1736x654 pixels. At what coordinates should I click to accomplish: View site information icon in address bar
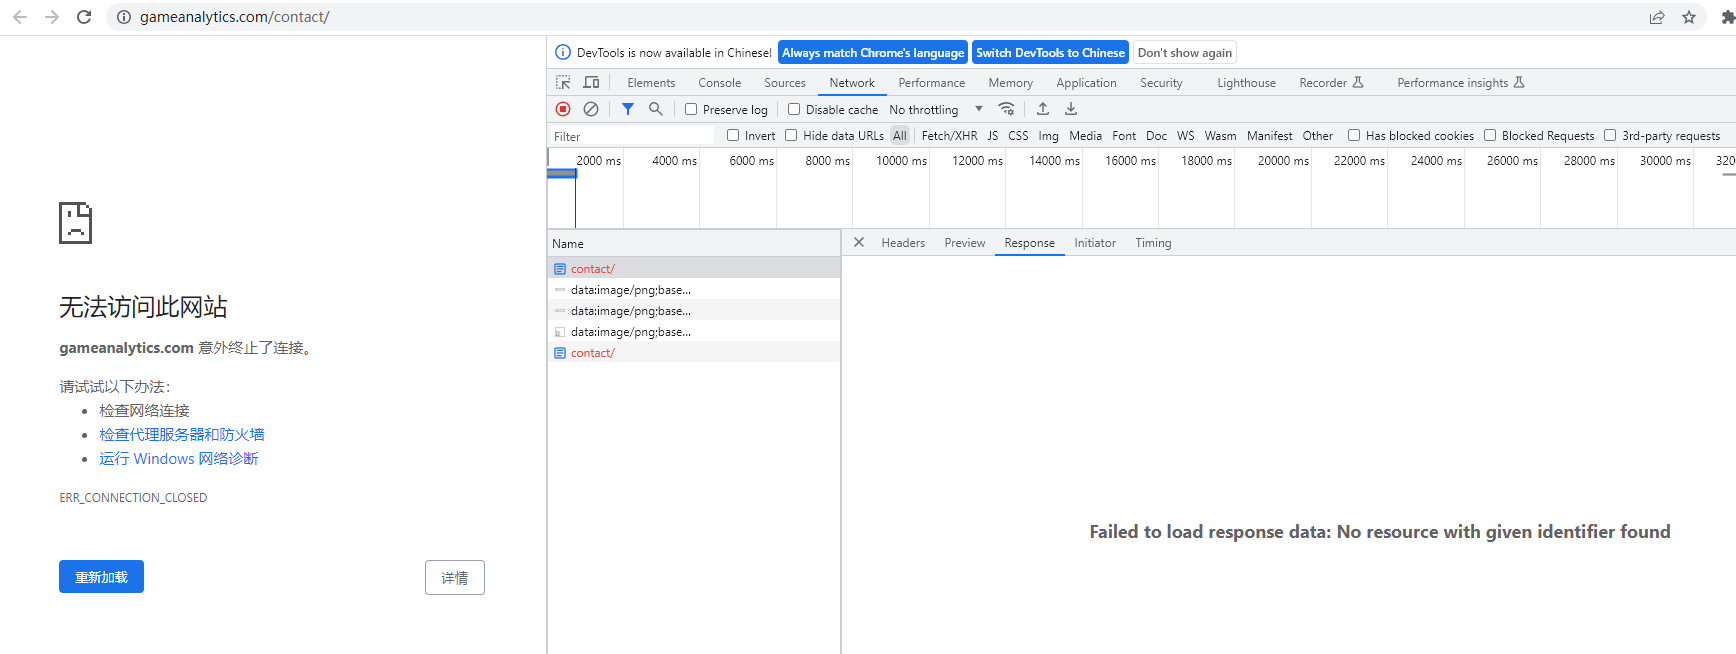point(124,17)
